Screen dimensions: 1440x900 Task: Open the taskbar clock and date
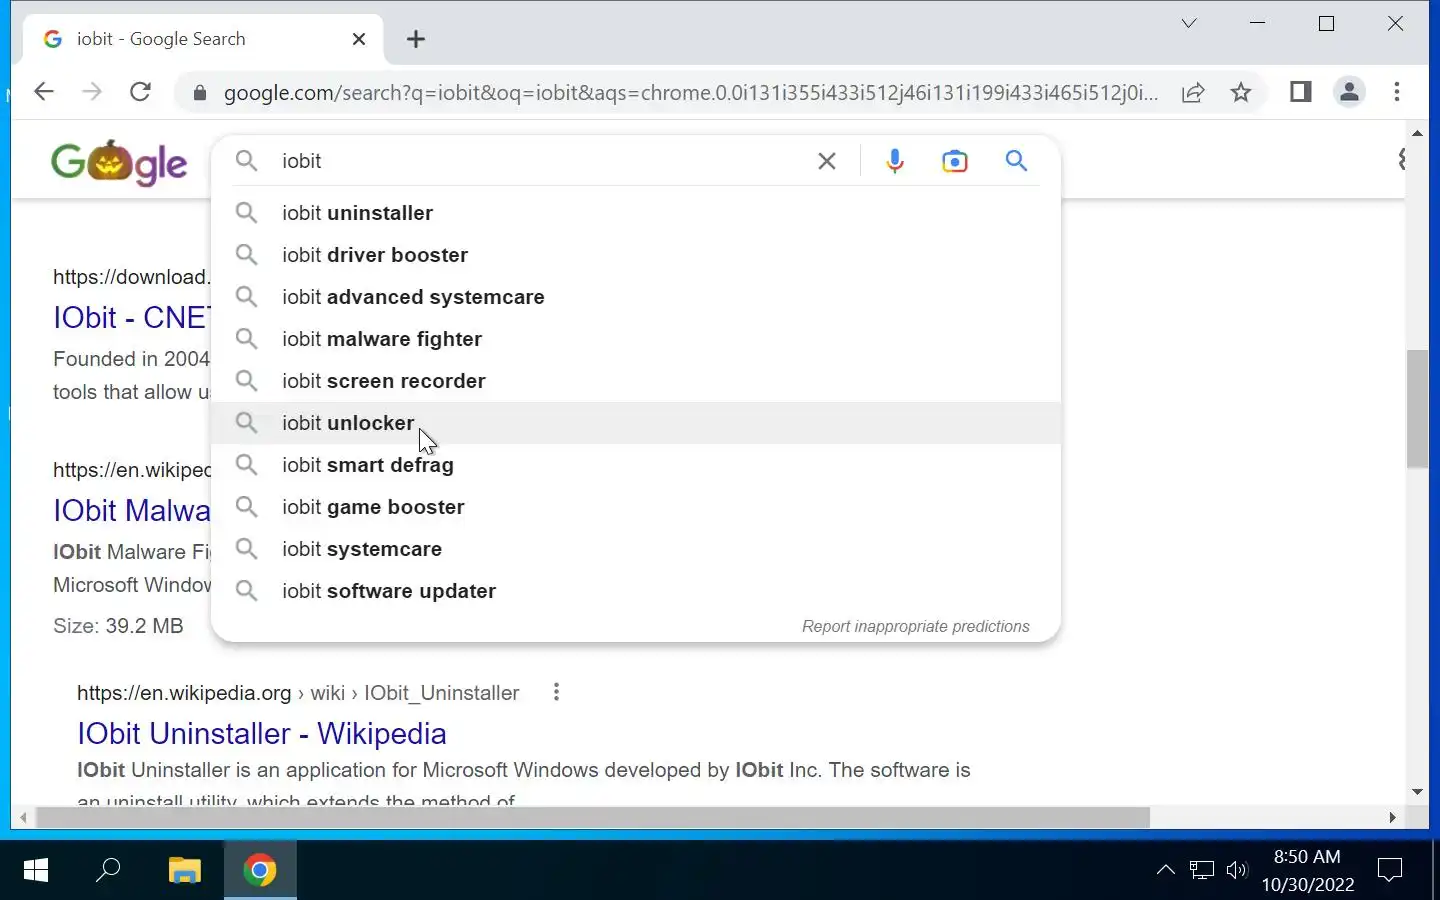1308,870
